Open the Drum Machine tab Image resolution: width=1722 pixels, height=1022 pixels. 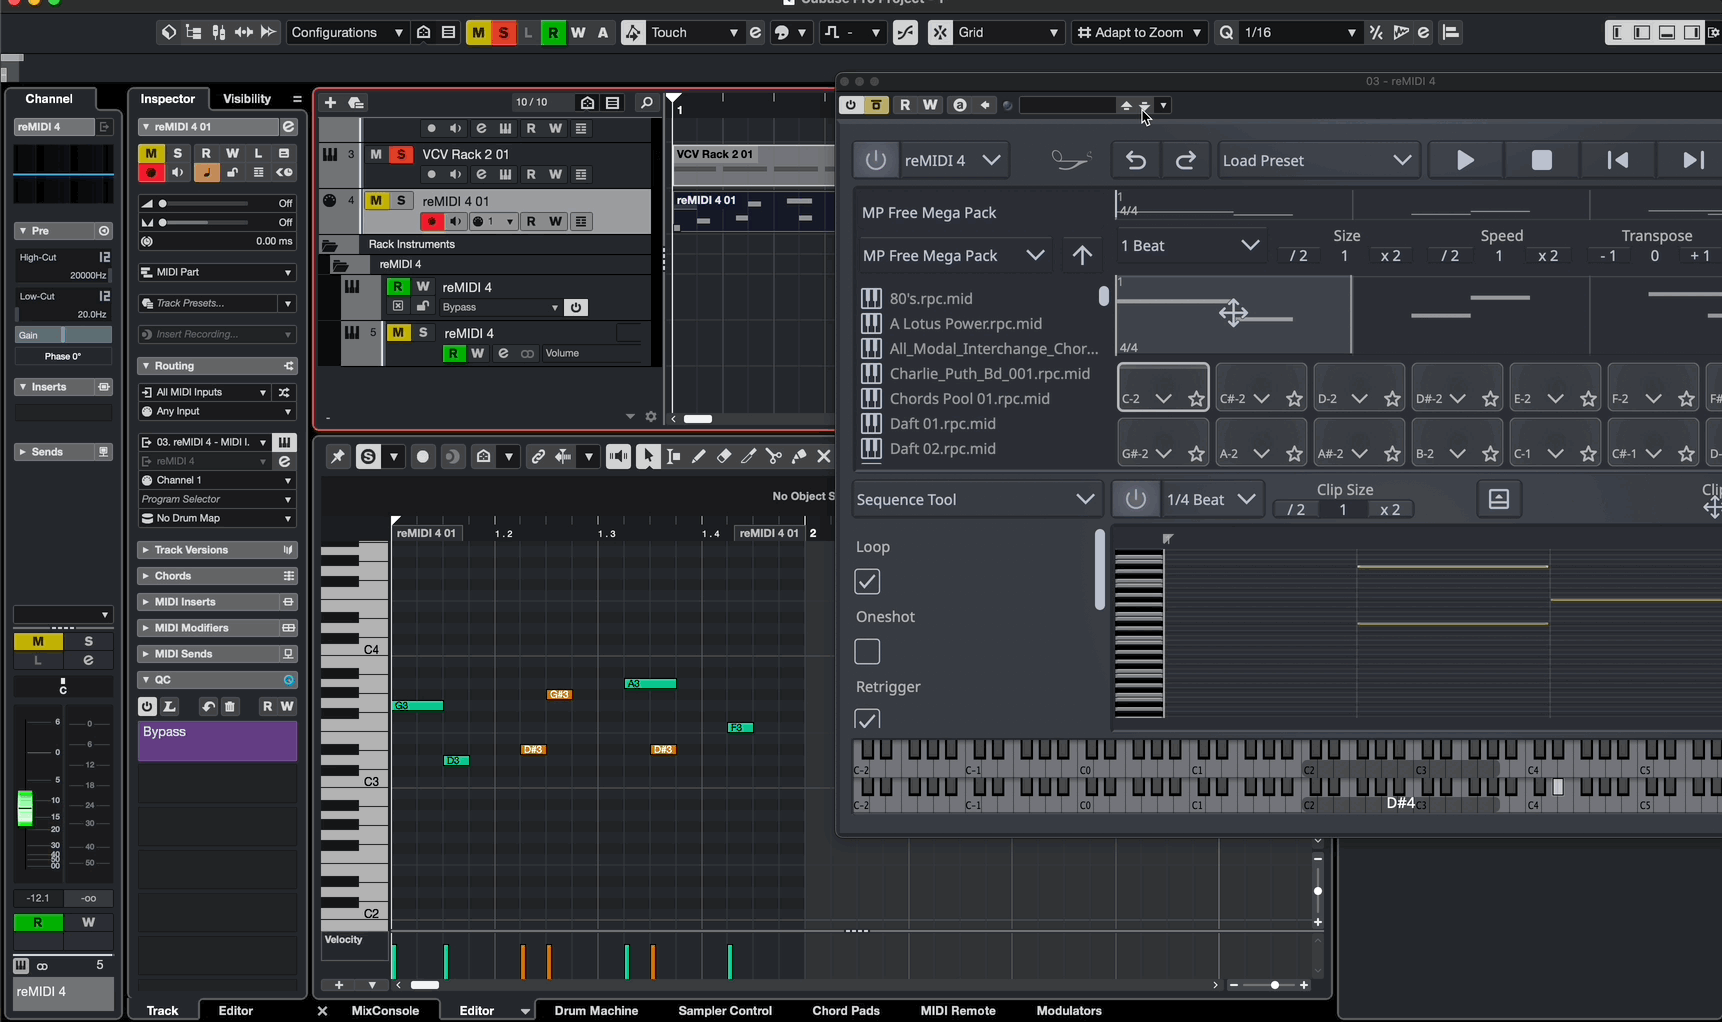point(596,1011)
